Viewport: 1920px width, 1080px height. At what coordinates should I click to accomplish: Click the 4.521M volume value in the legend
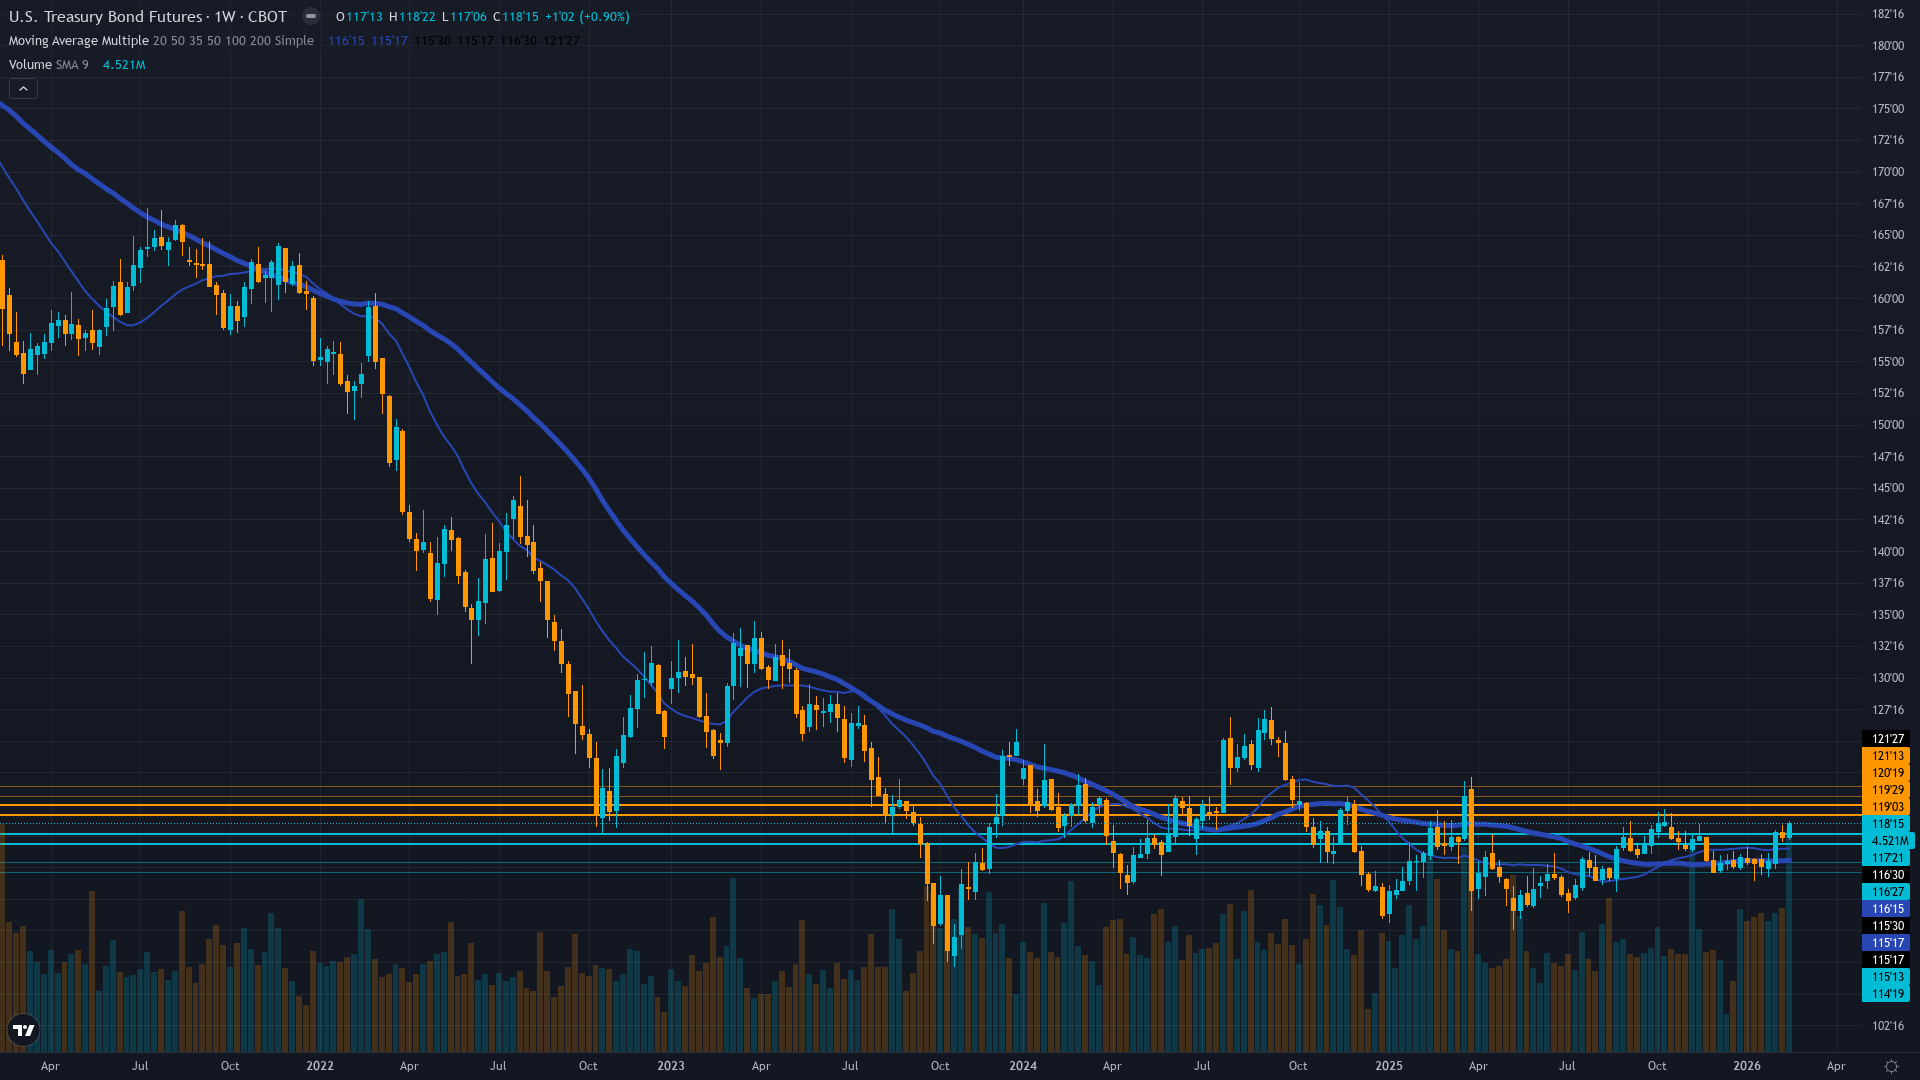tap(124, 65)
